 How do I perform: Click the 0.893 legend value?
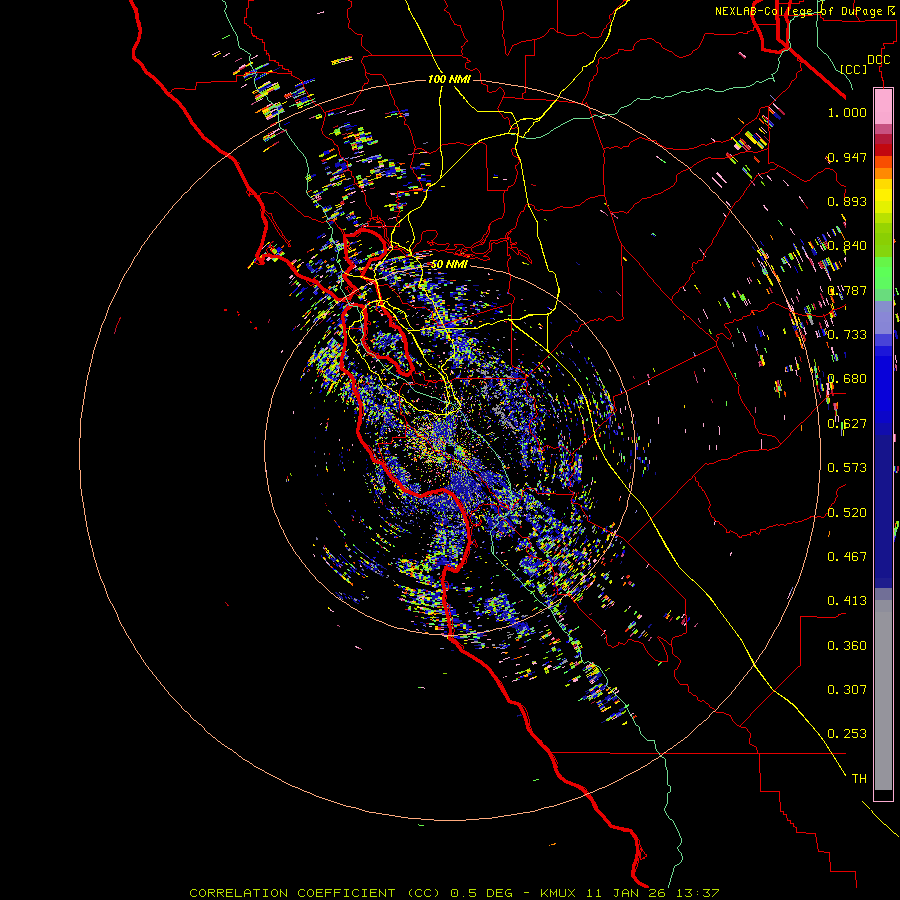click(847, 201)
